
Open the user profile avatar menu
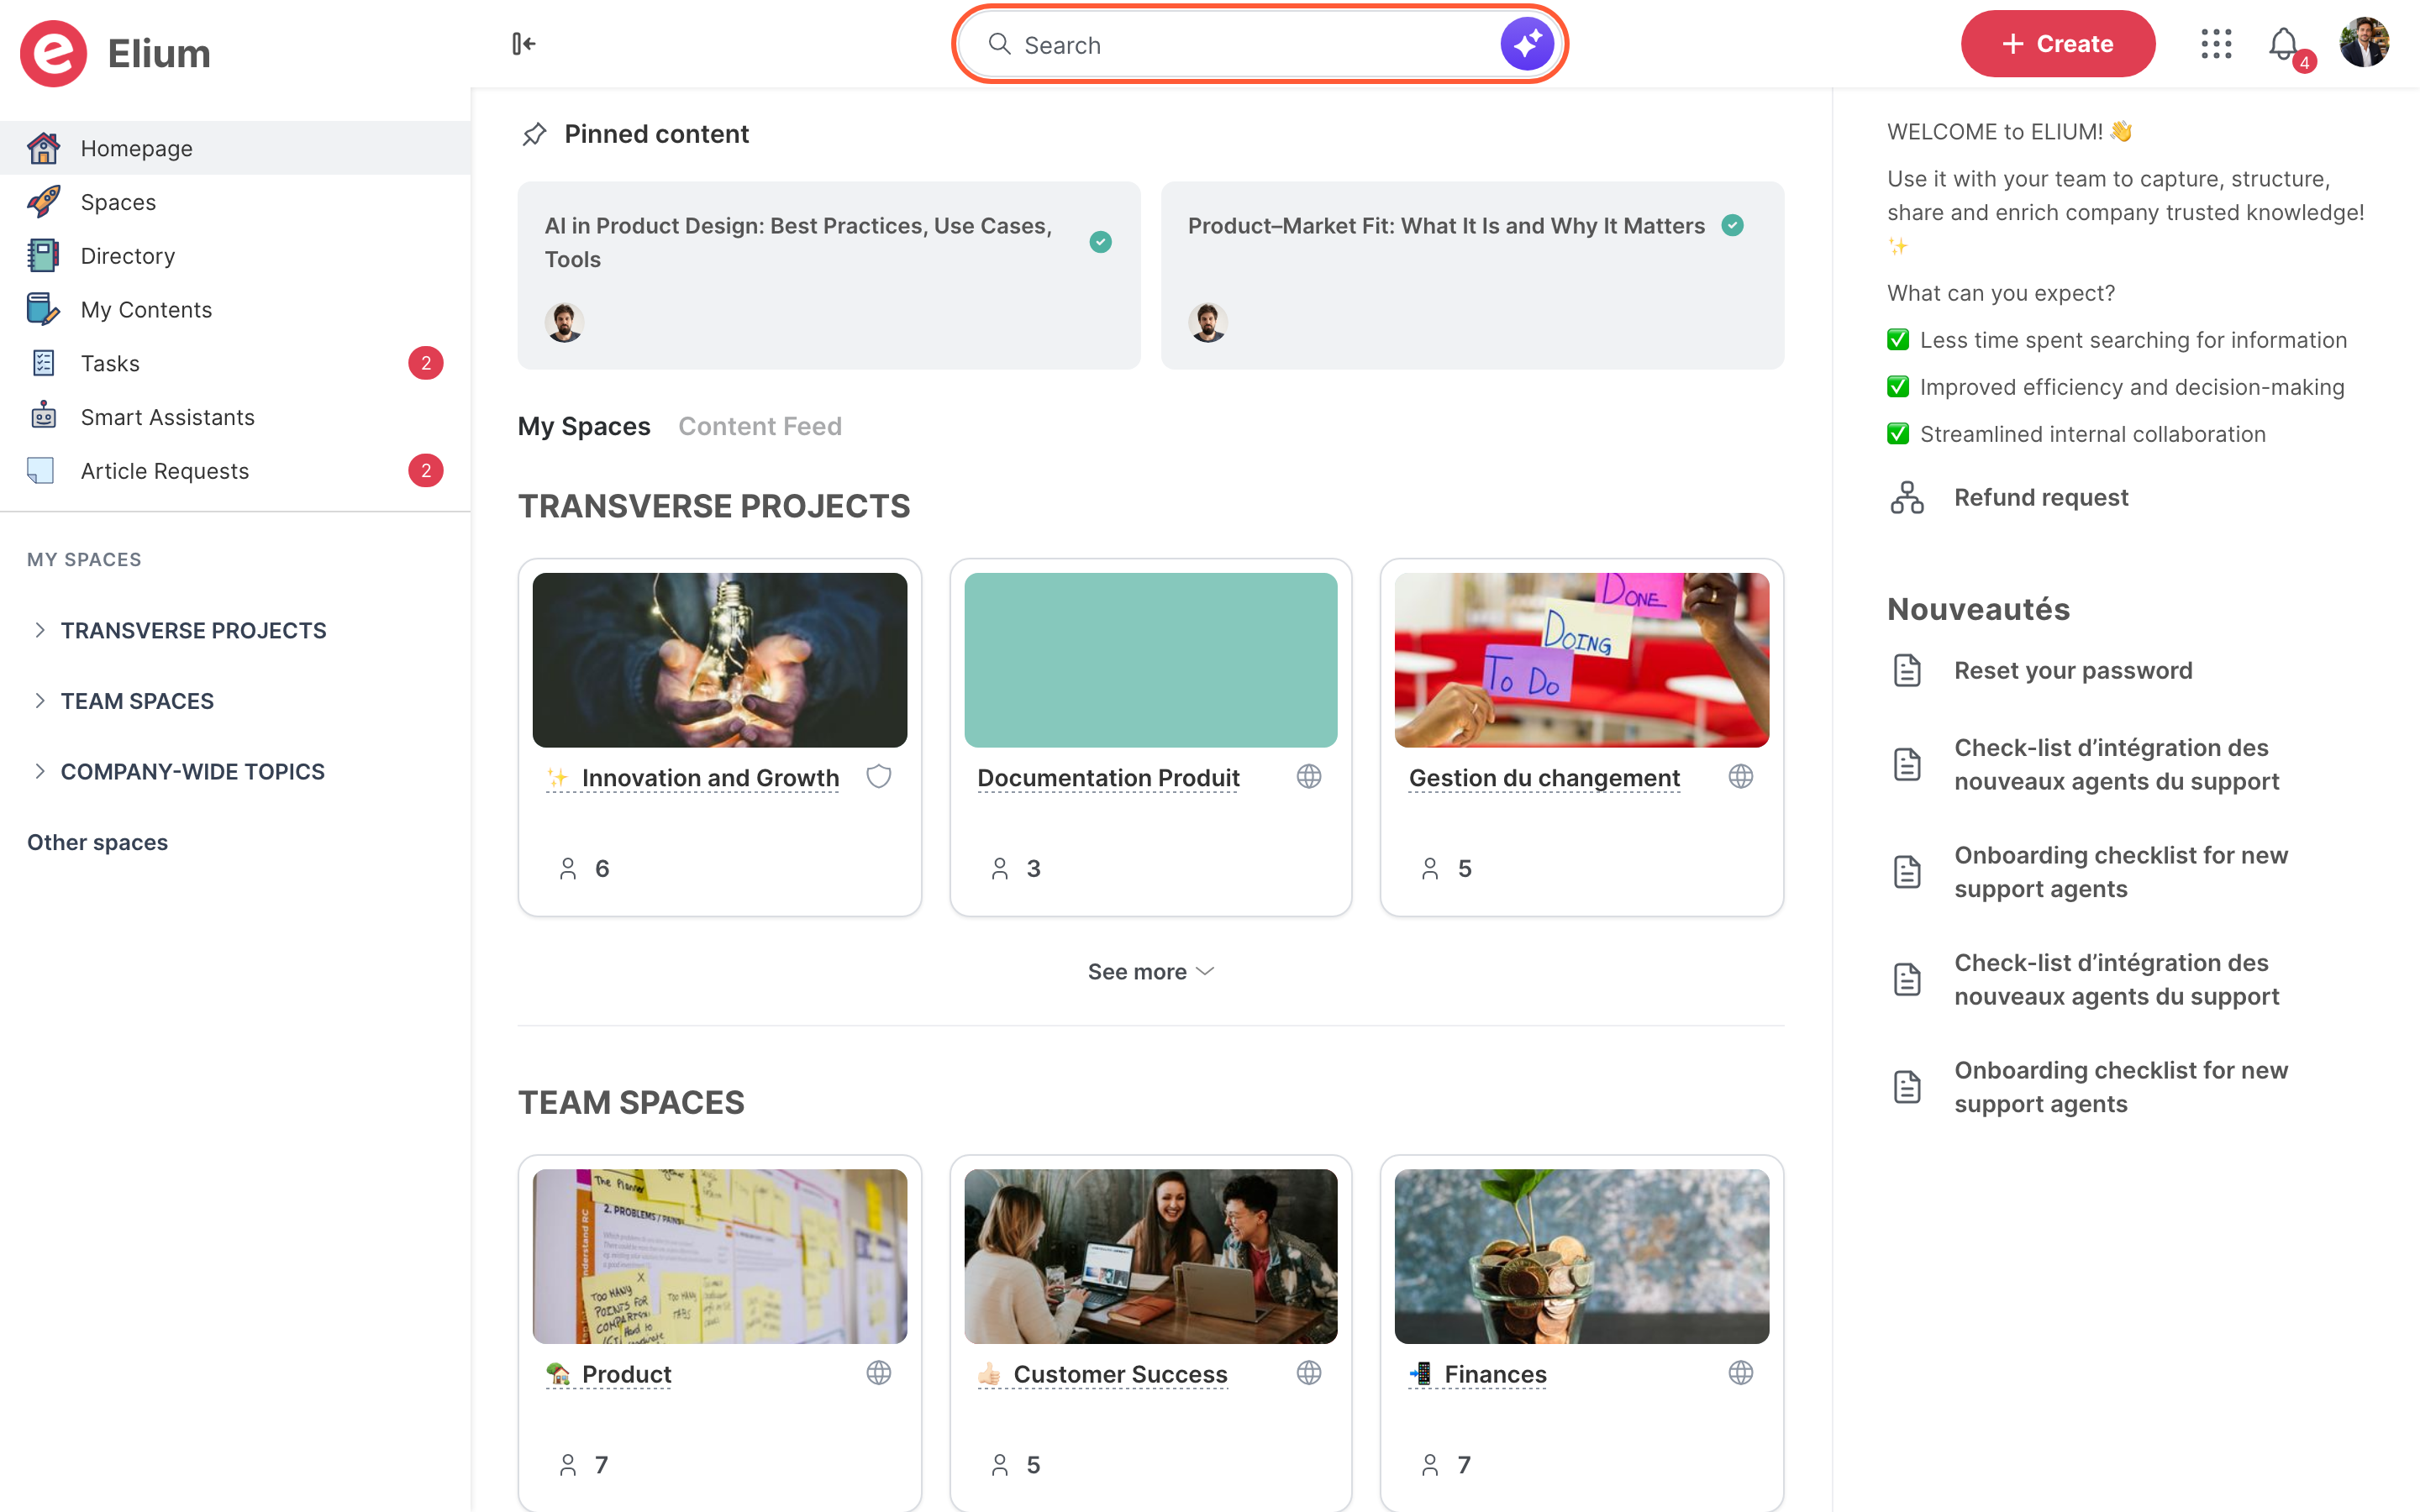[x=2364, y=43]
